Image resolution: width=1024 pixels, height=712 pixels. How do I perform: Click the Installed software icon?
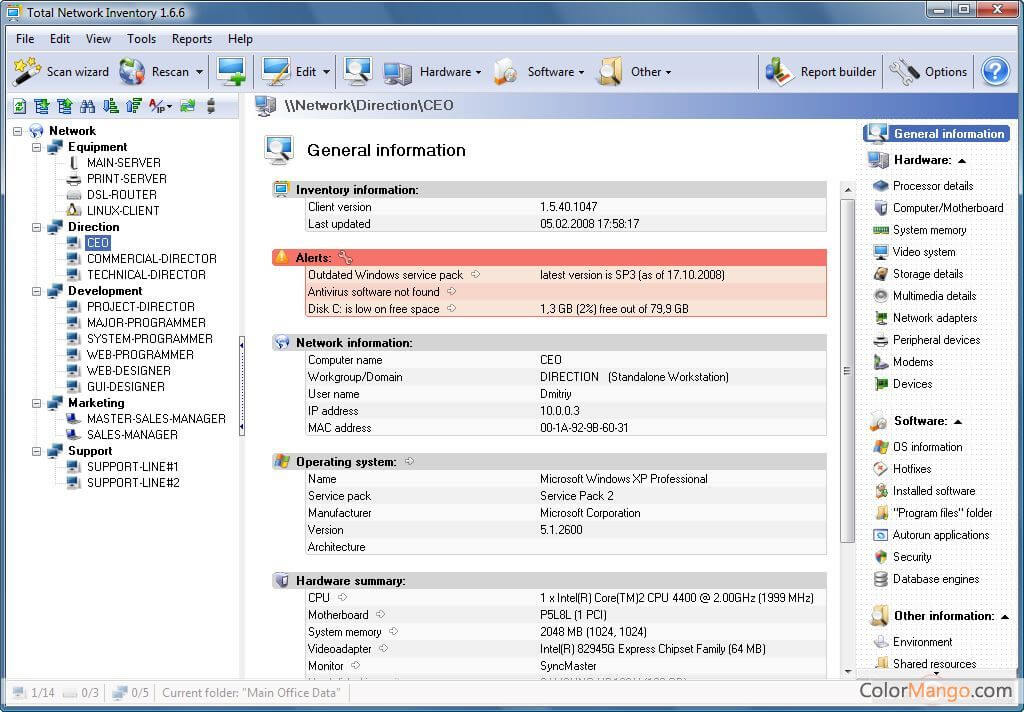pos(881,491)
